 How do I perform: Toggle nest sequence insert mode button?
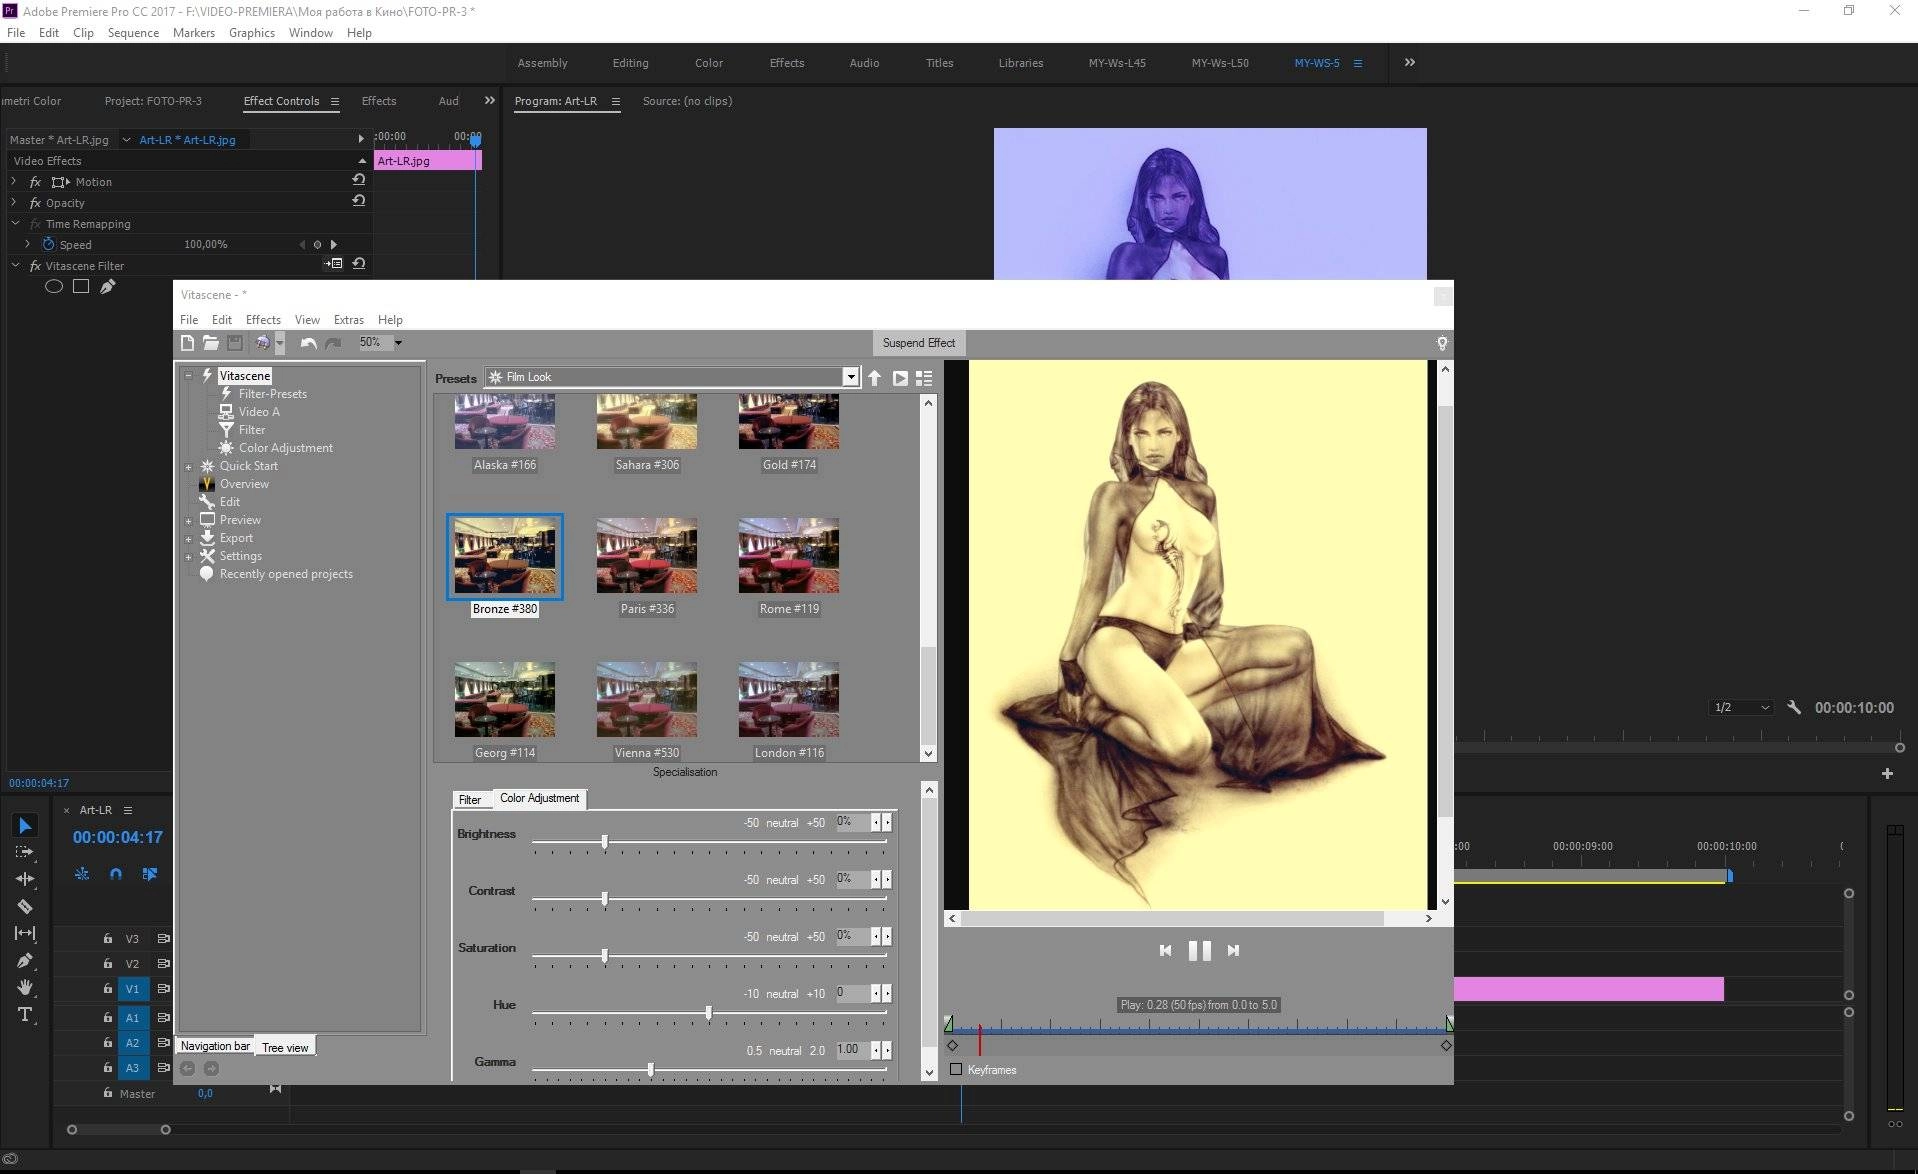(82, 874)
